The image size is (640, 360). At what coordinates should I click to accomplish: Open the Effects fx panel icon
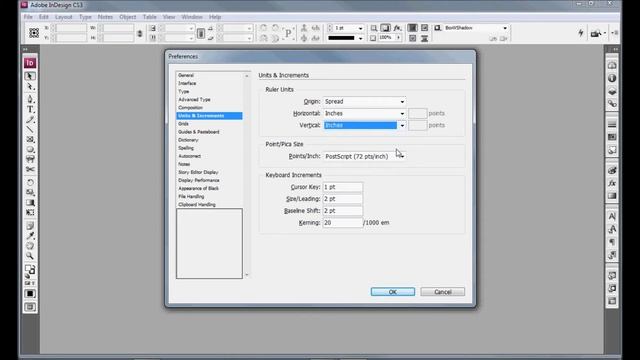(612, 183)
